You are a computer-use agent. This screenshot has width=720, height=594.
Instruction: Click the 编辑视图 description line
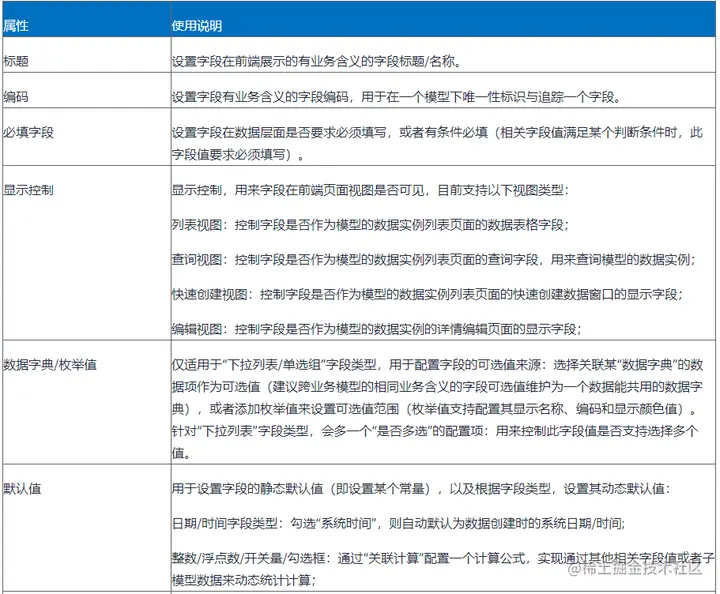(x=377, y=329)
